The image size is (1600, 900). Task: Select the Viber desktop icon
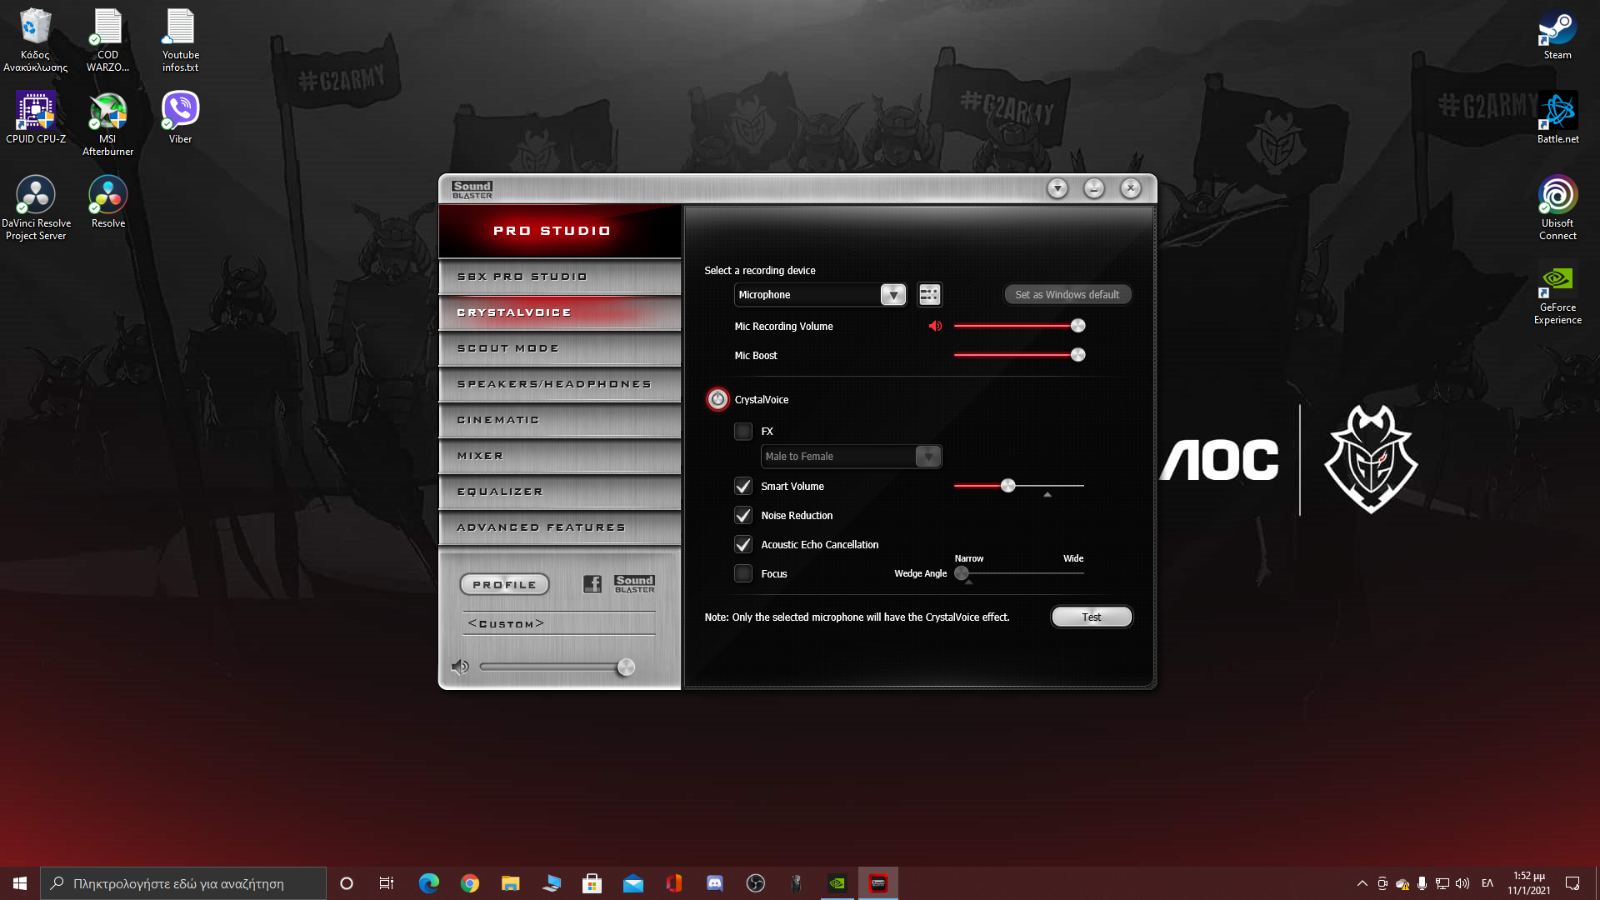click(180, 117)
